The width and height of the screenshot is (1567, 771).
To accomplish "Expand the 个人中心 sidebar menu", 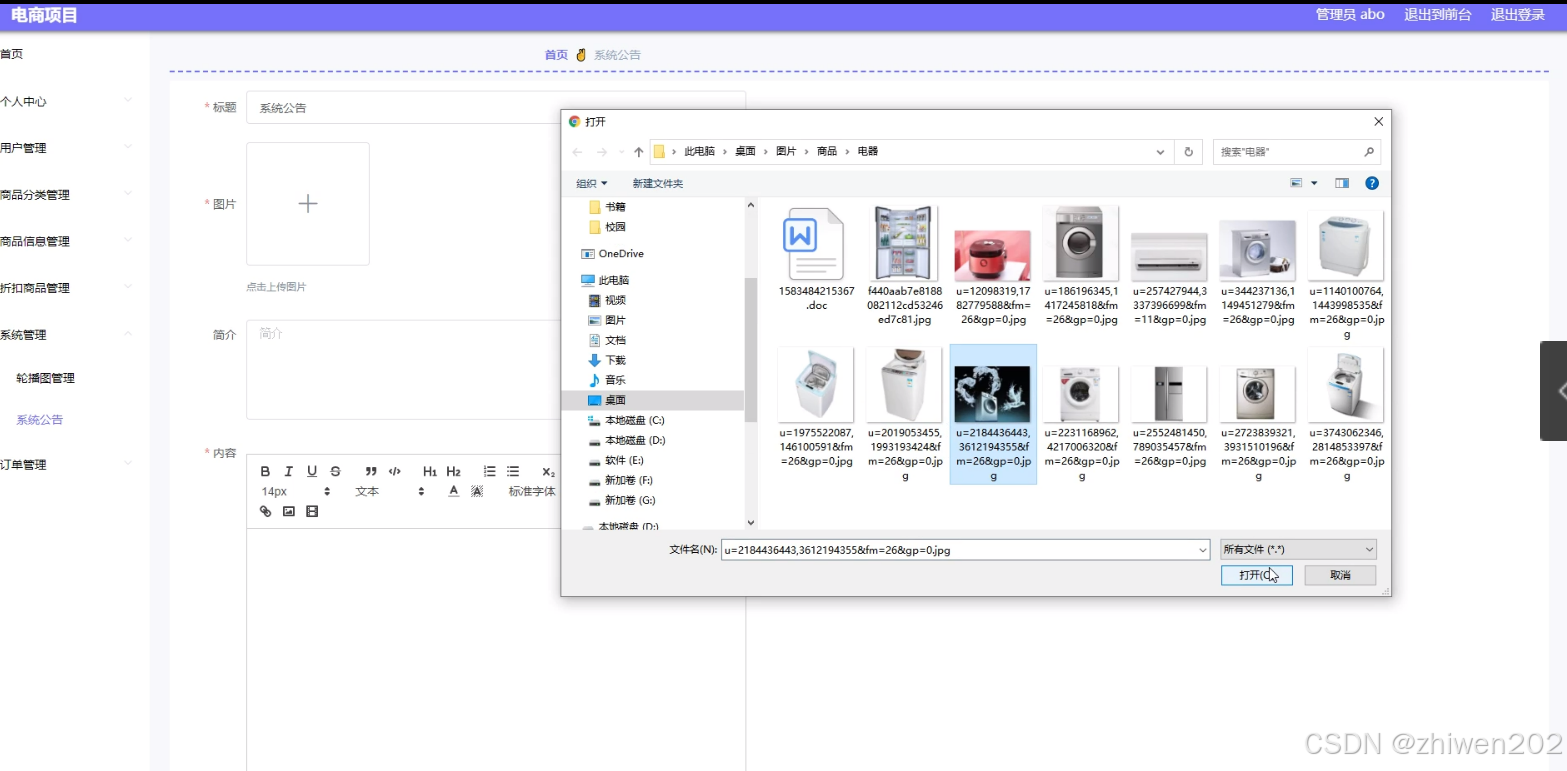I will (67, 101).
